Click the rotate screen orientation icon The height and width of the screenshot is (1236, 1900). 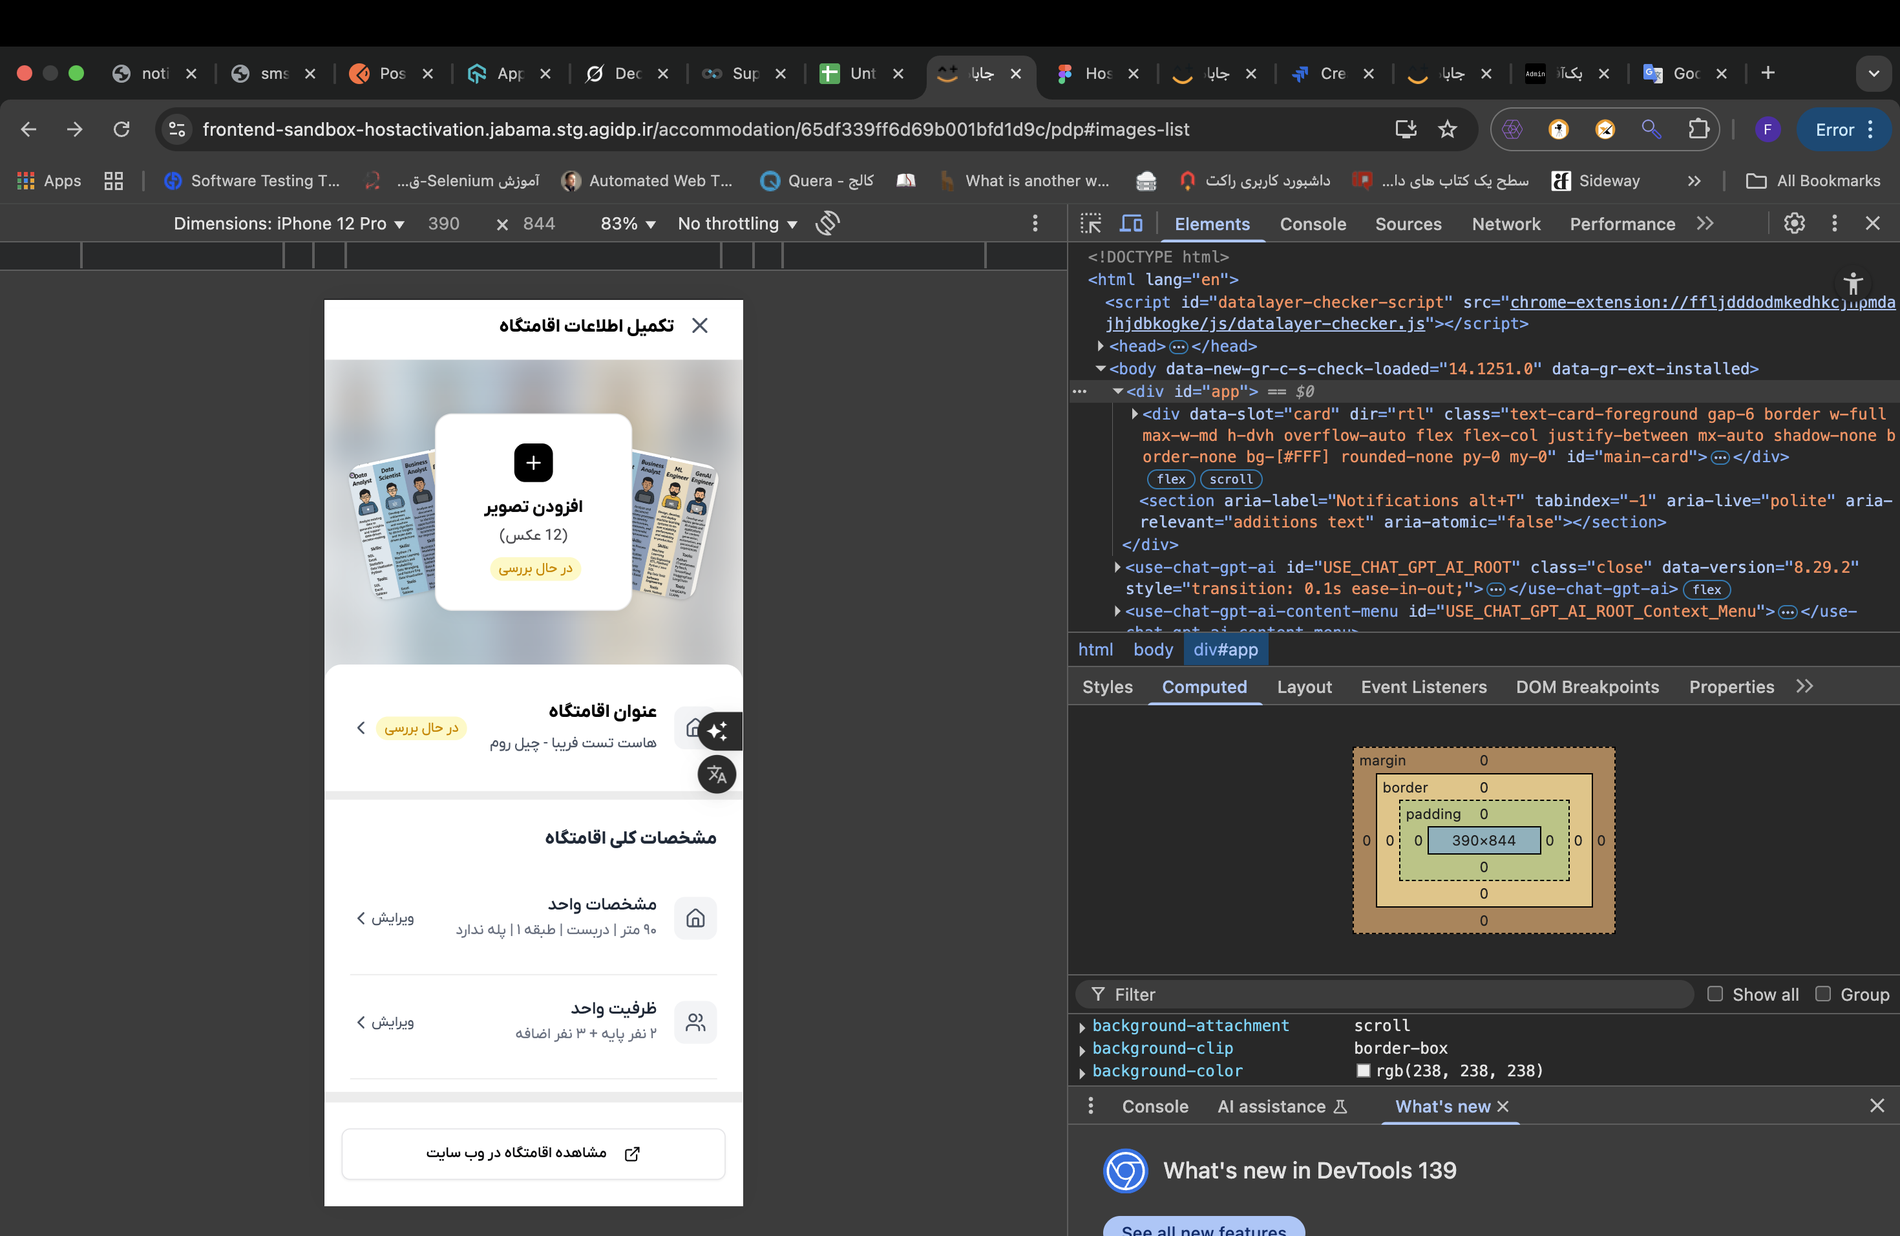pyautogui.click(x=827, y=224)
